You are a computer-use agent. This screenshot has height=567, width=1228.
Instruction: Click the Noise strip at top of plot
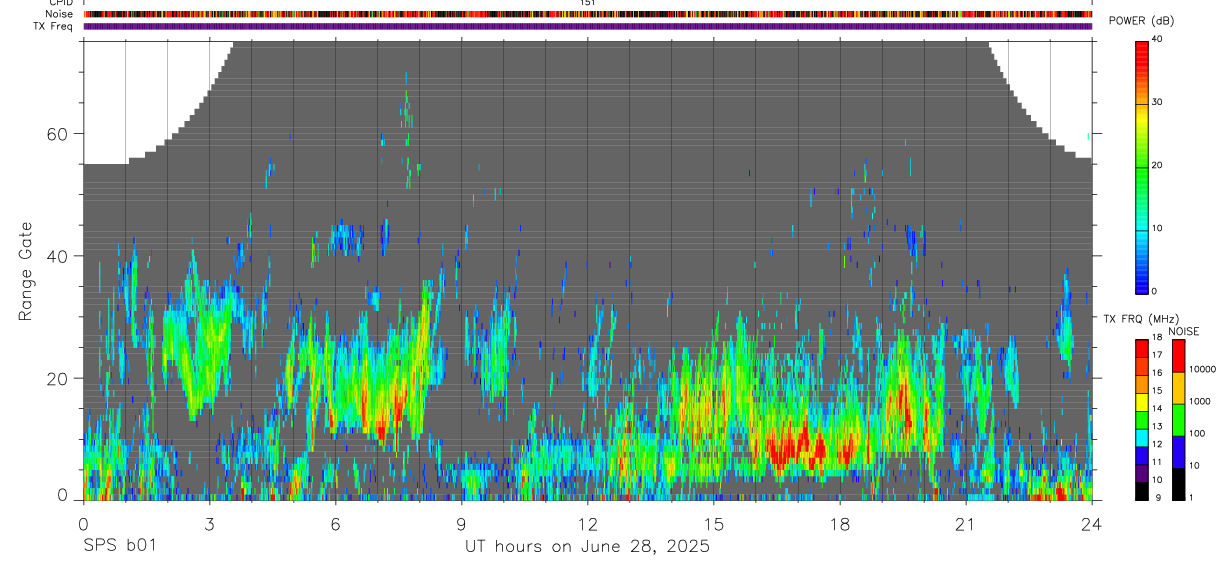point(587,15)
